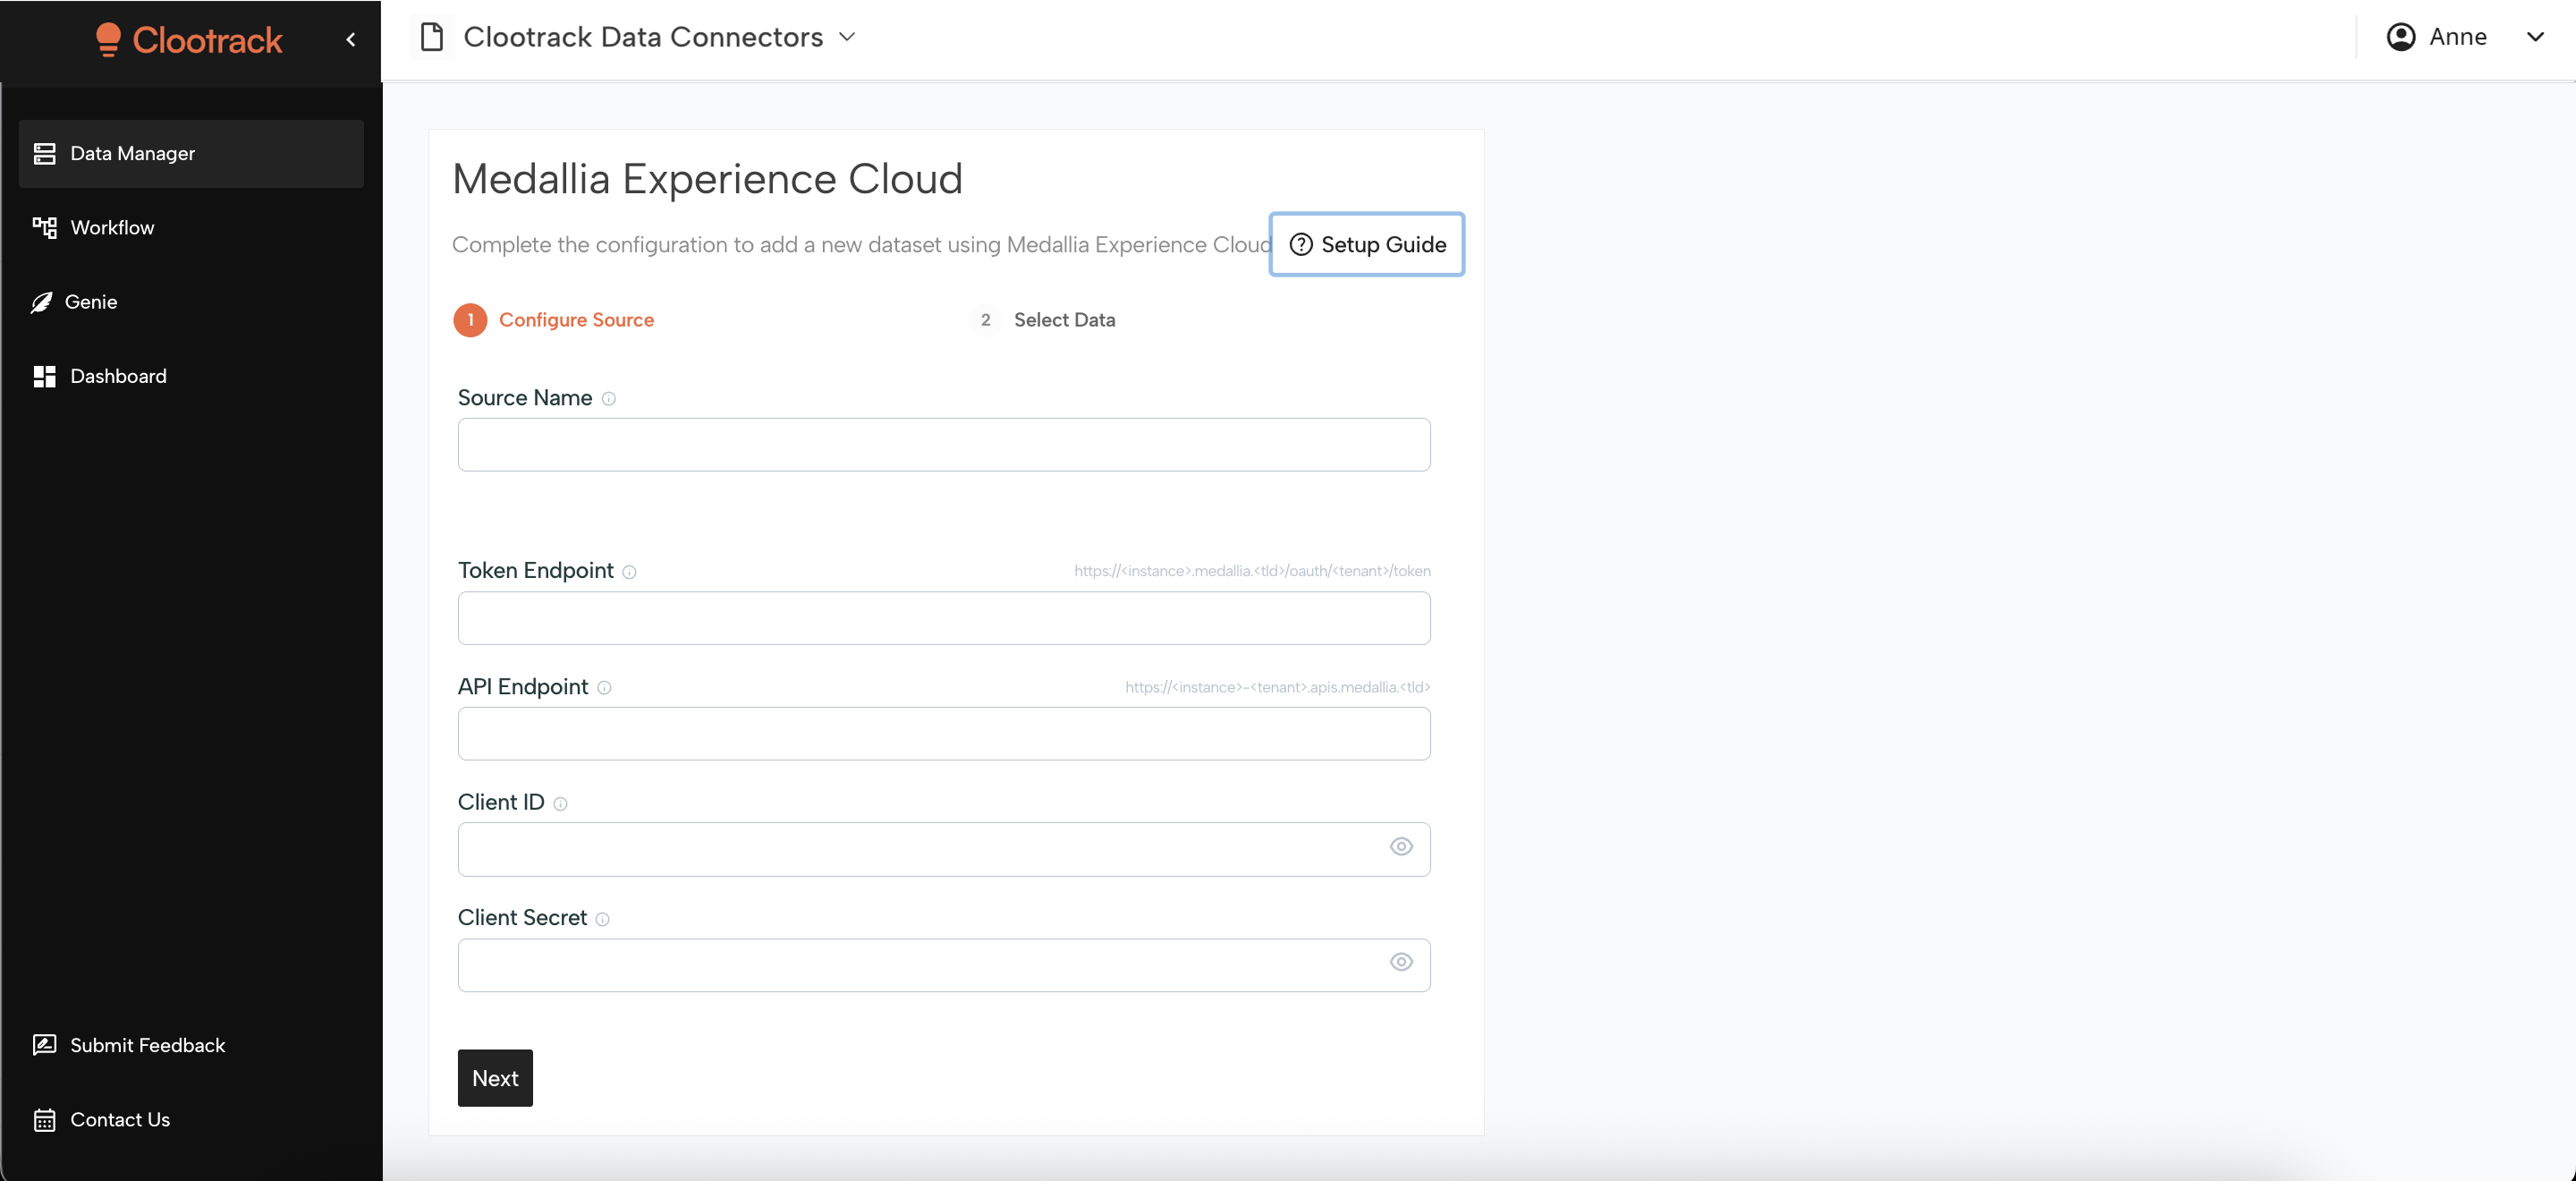Click the Clootrack logo

(x=189, y=40)
